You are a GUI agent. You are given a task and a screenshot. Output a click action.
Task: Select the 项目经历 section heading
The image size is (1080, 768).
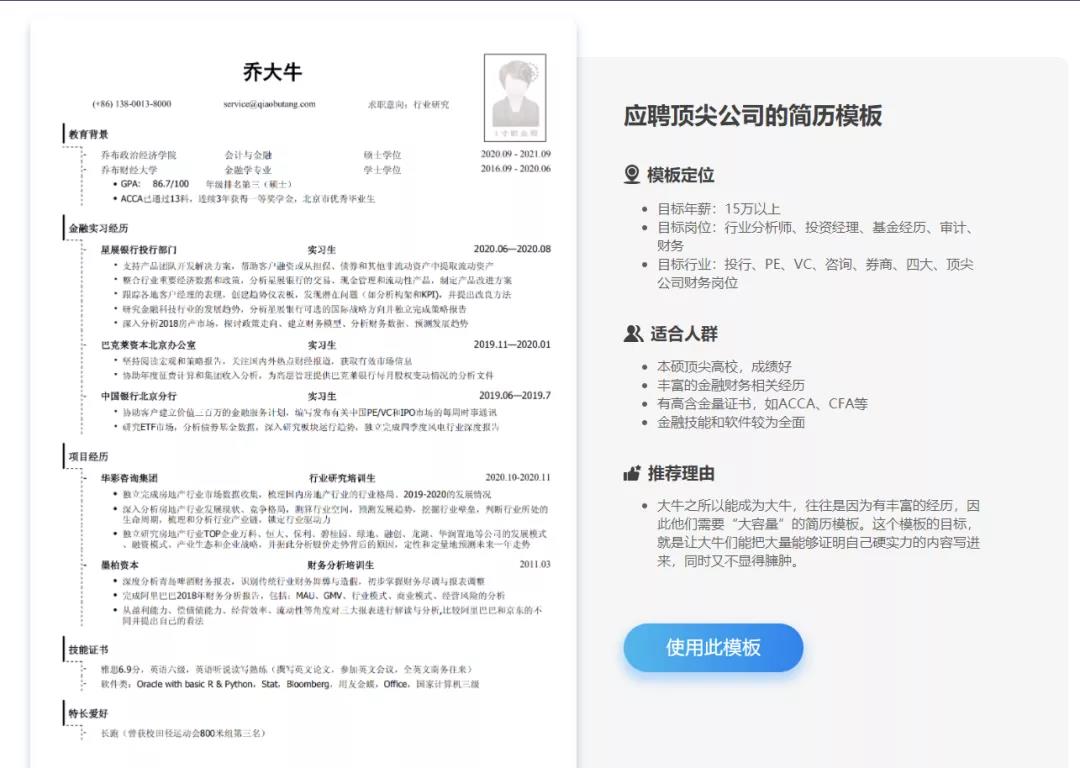(88, 457)
